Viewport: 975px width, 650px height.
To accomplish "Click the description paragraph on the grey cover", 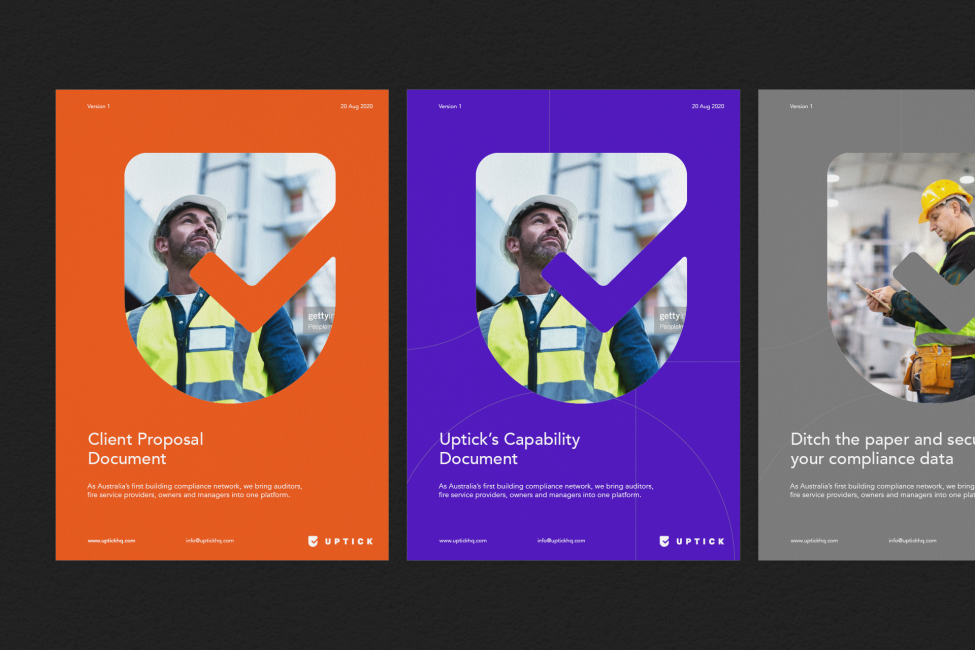I will tap(882, 490).
